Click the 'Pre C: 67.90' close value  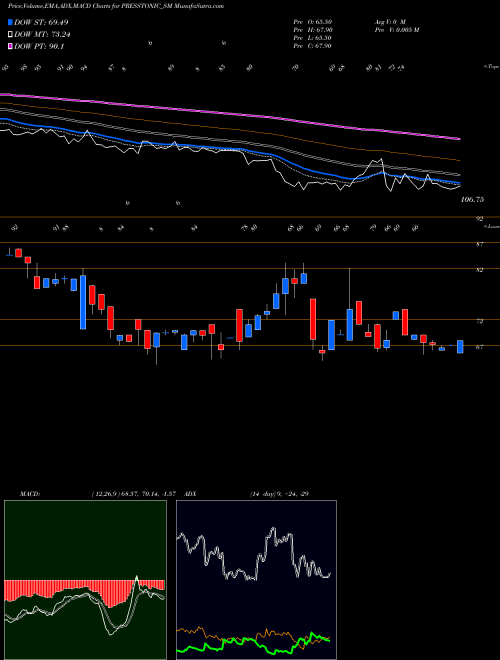(312, 46)
